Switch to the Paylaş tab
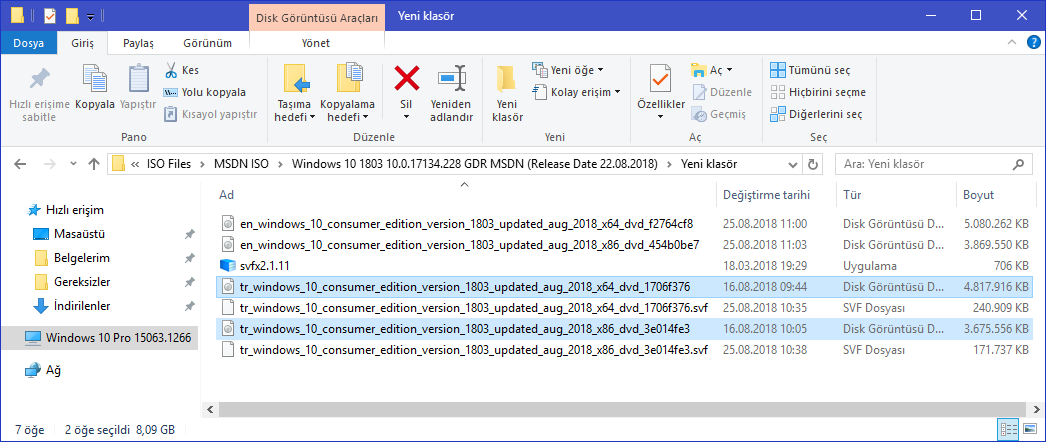The height and width of the screenshot is (442, 1046). (138, 43)
